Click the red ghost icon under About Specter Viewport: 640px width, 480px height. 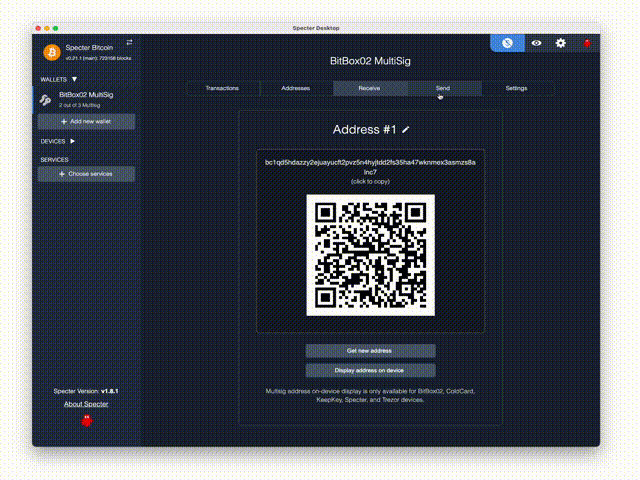click(87, 421)
